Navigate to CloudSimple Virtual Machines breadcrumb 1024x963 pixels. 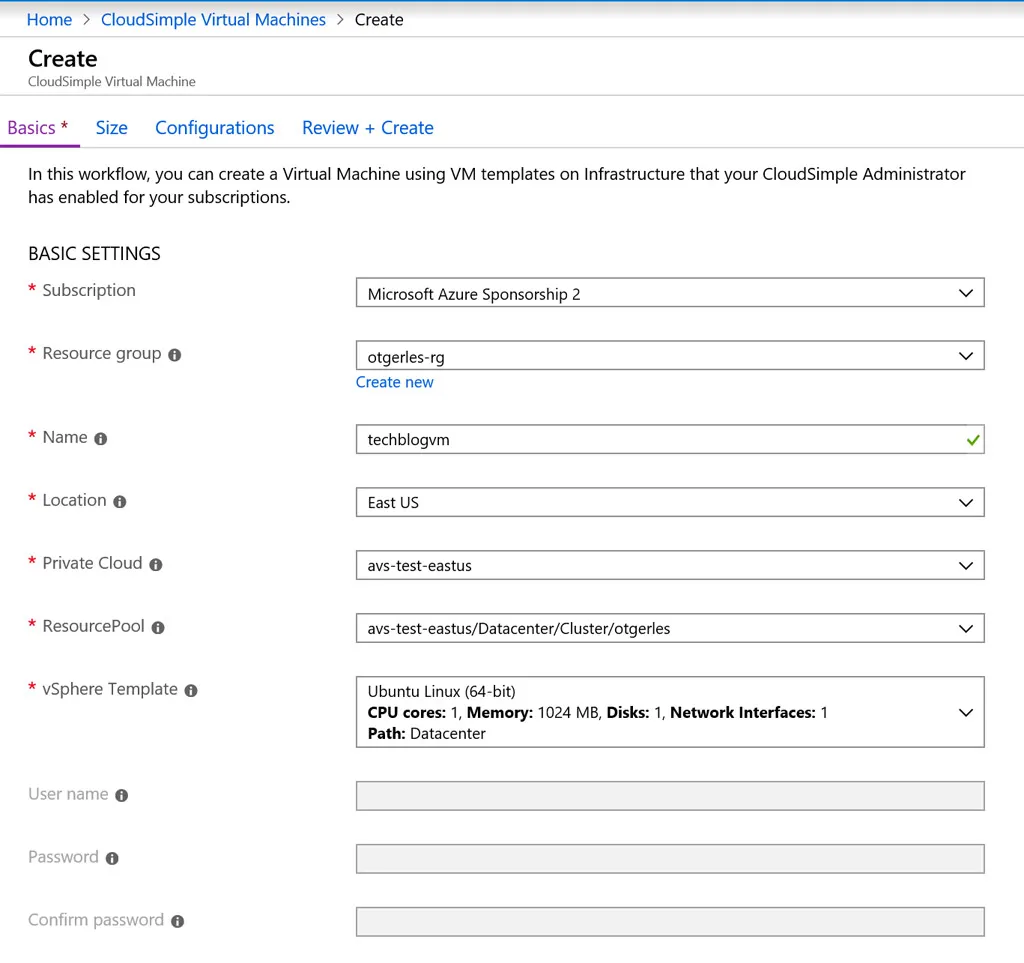pyautogui.click(x=213, y=19)
